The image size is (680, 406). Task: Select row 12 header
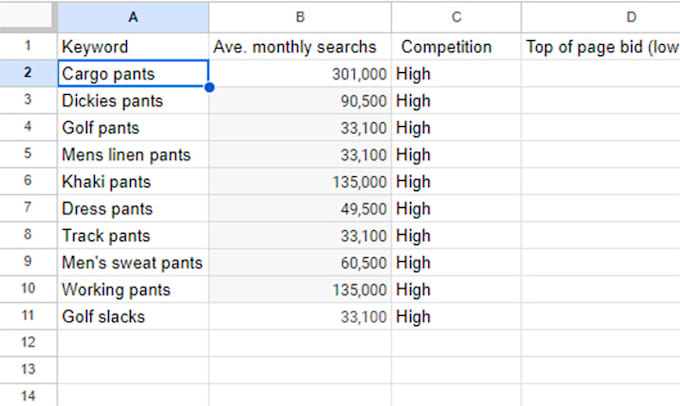coord(28,342)
